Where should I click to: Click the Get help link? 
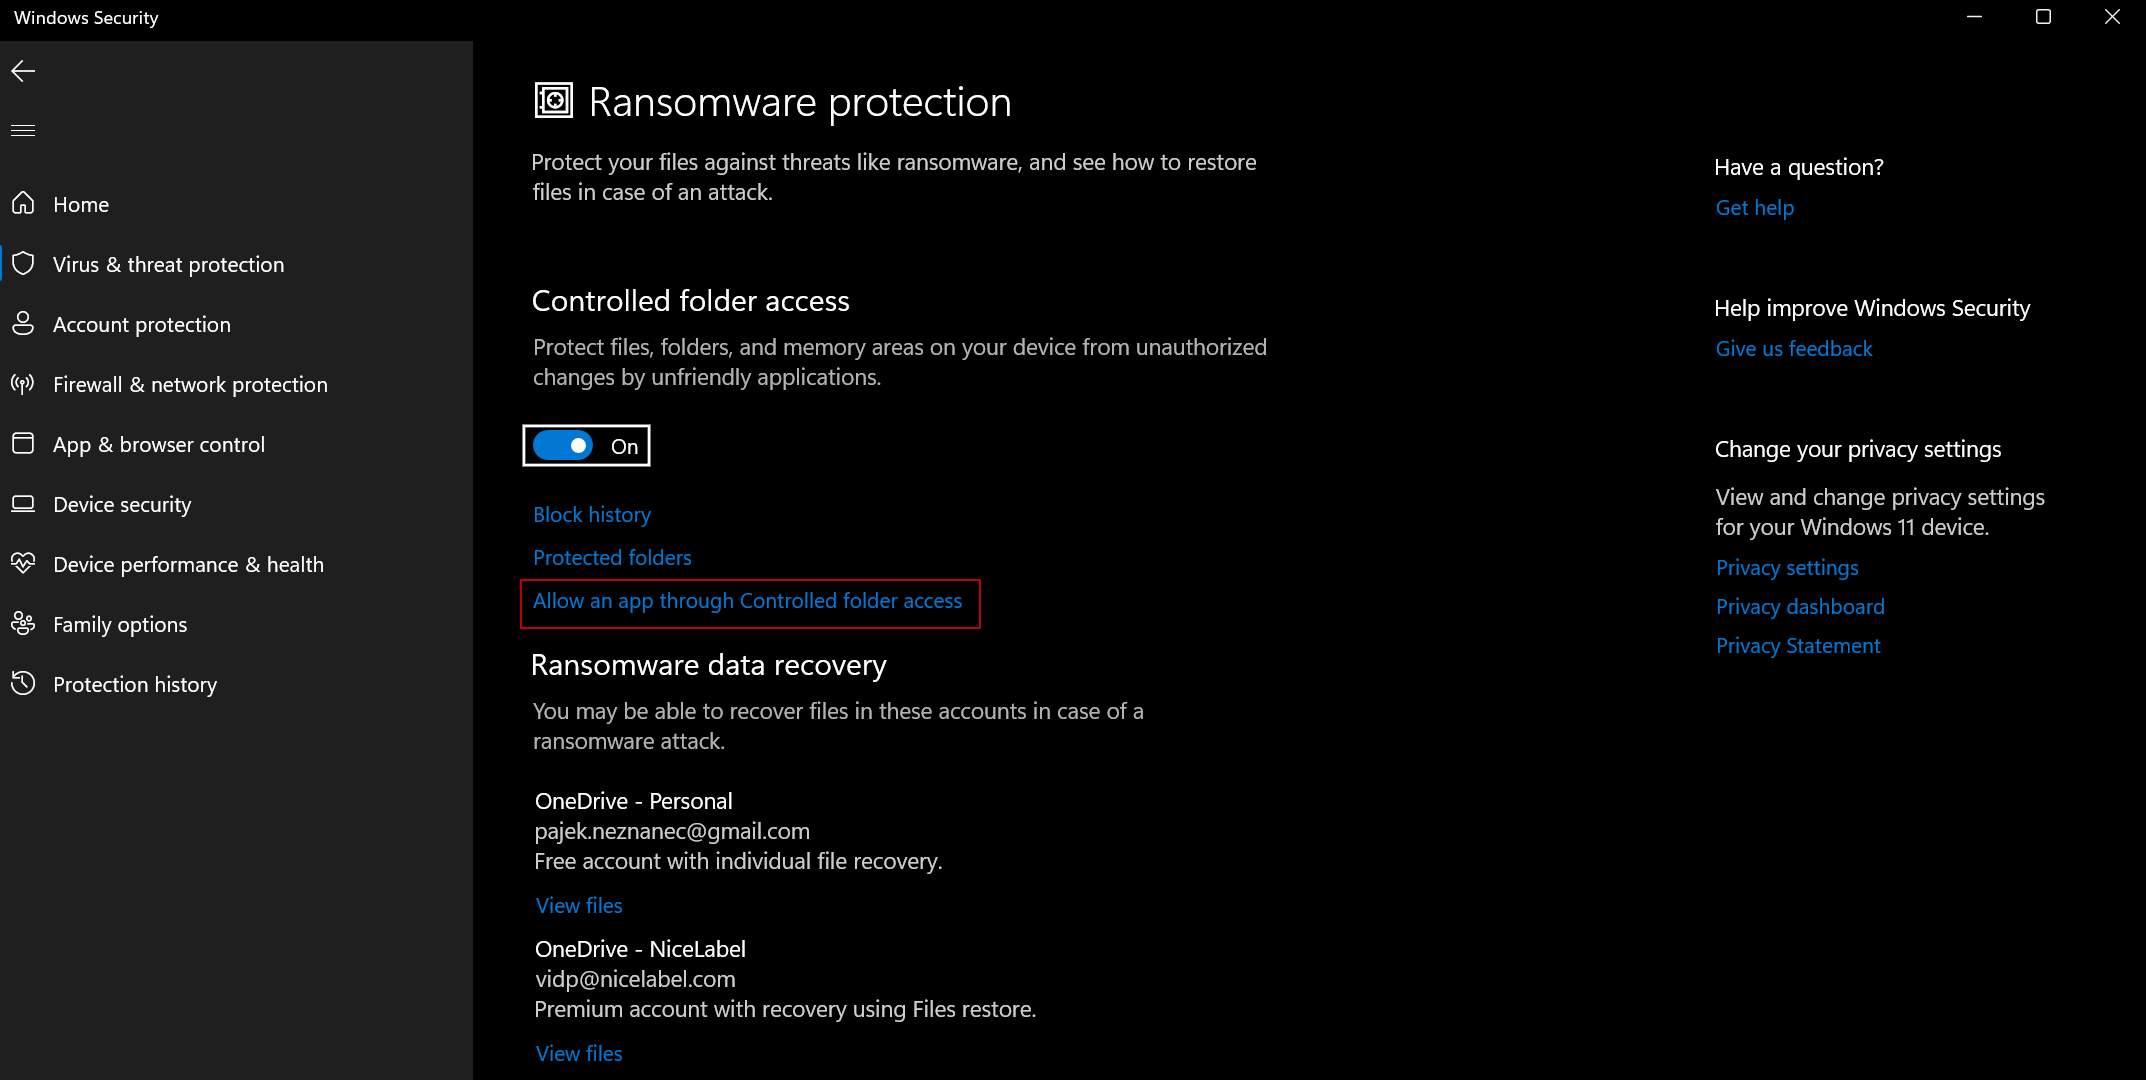[1755, 208]
